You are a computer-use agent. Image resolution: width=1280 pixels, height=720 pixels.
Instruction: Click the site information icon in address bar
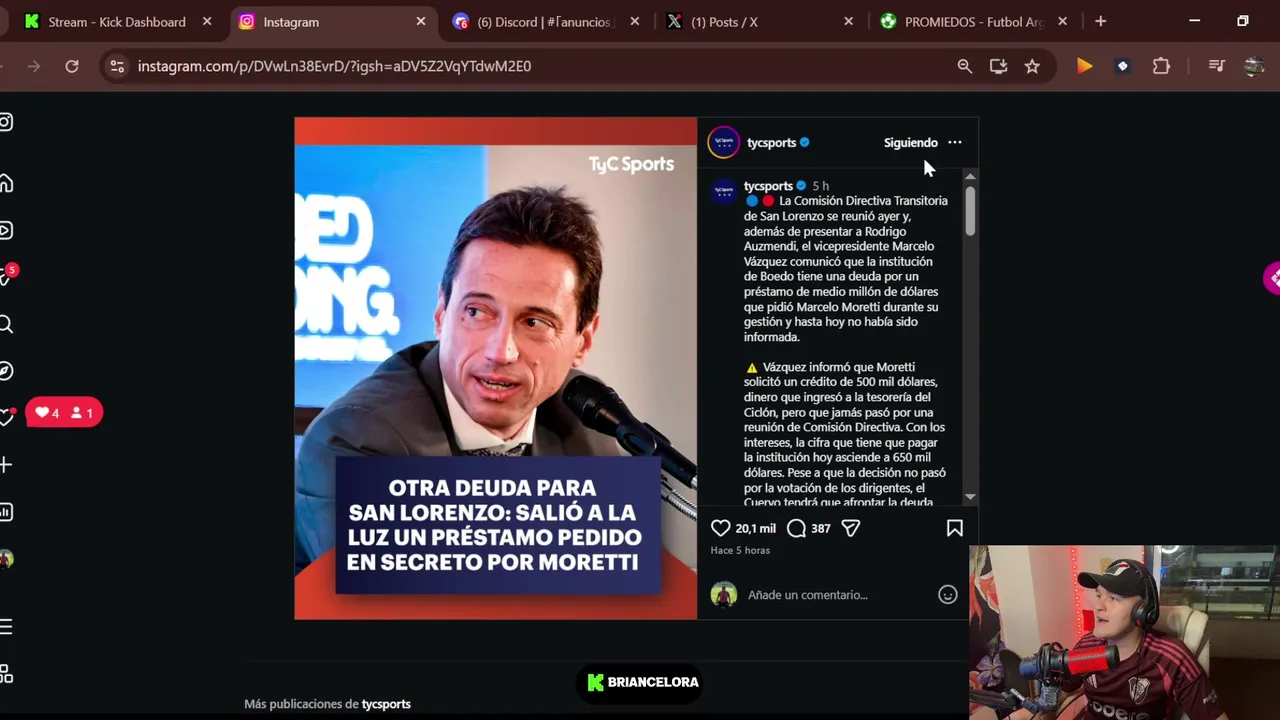click(117, 66)
